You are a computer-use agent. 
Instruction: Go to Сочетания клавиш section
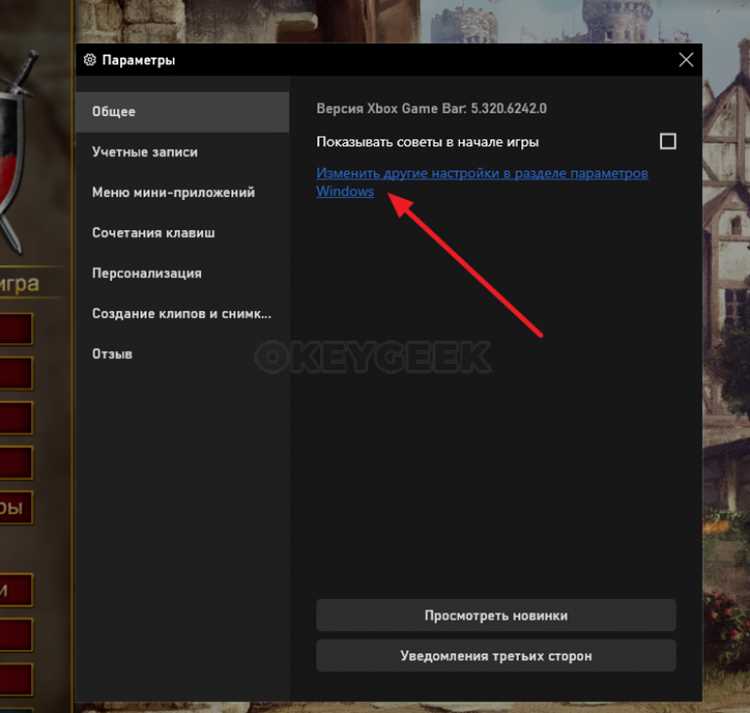[183, 233]
